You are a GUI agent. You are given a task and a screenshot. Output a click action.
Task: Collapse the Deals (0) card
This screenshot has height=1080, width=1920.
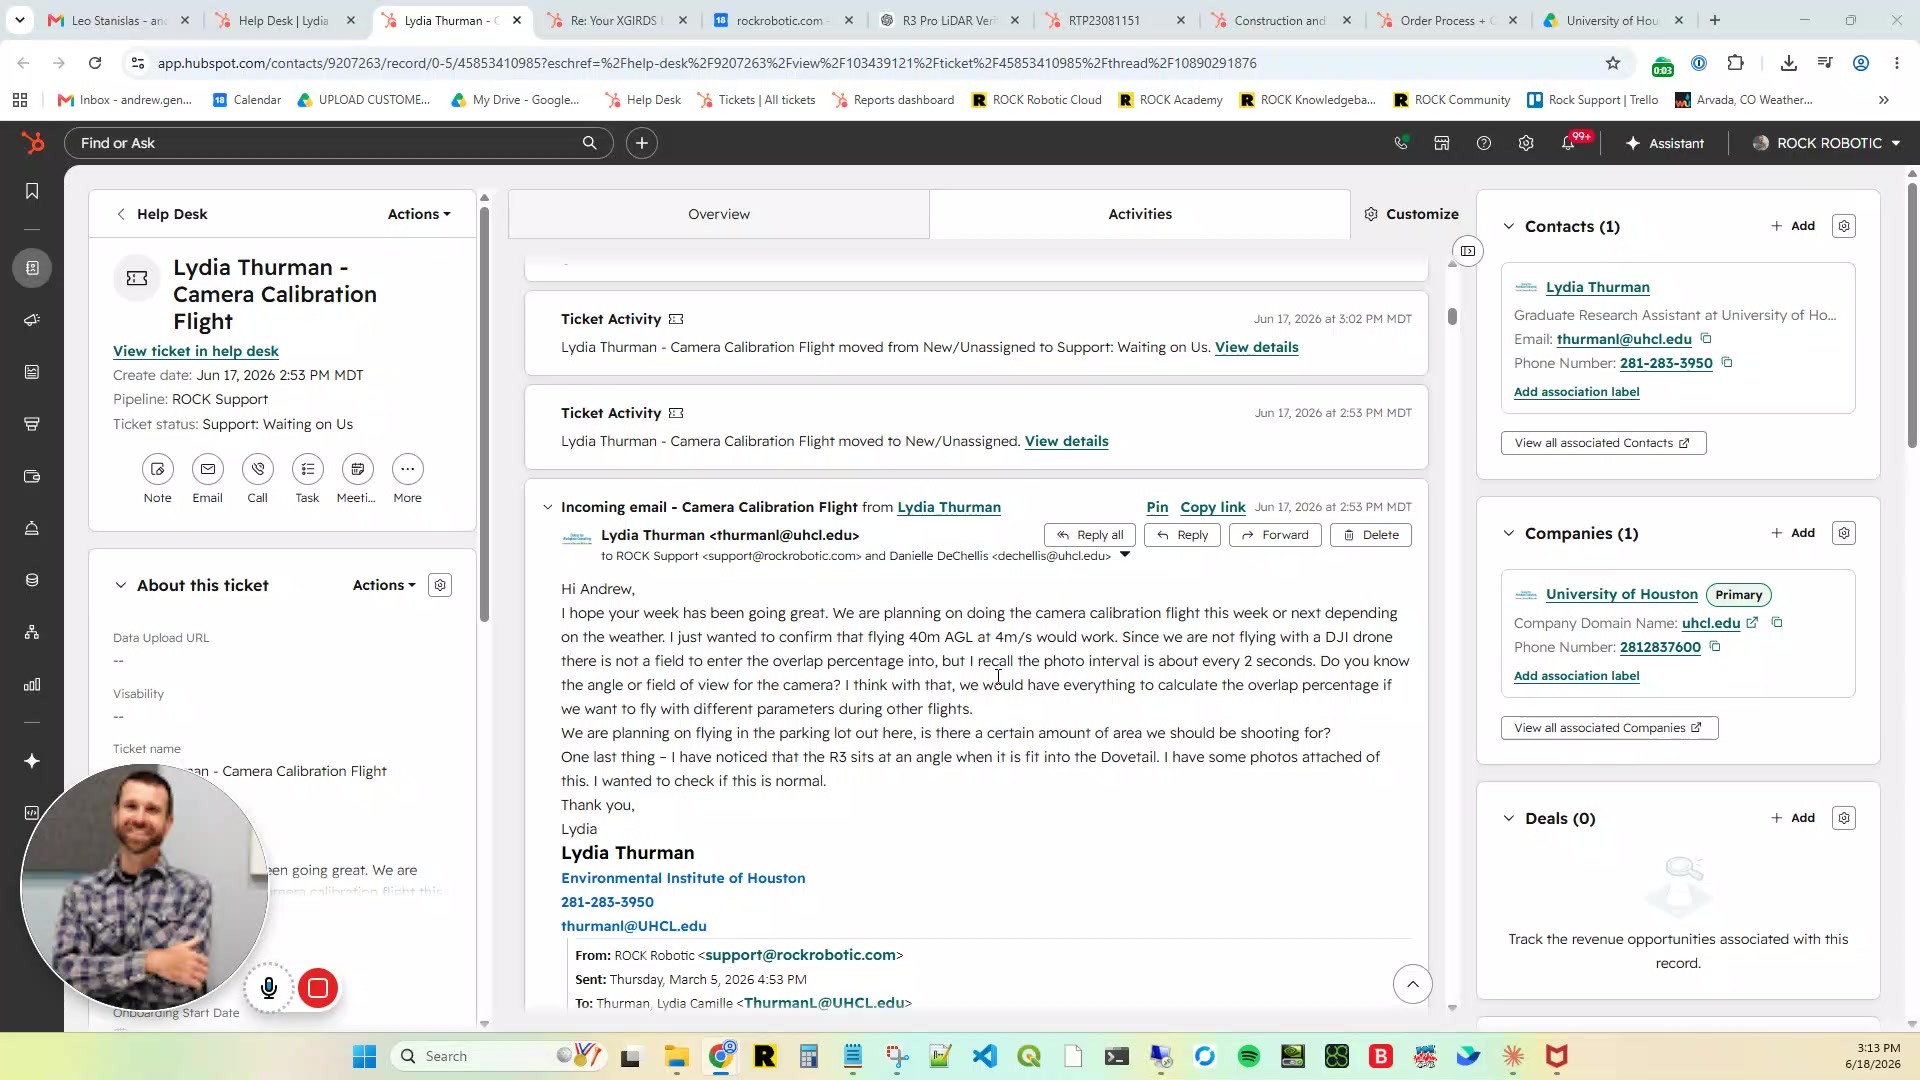click(x=1509, y=818)
